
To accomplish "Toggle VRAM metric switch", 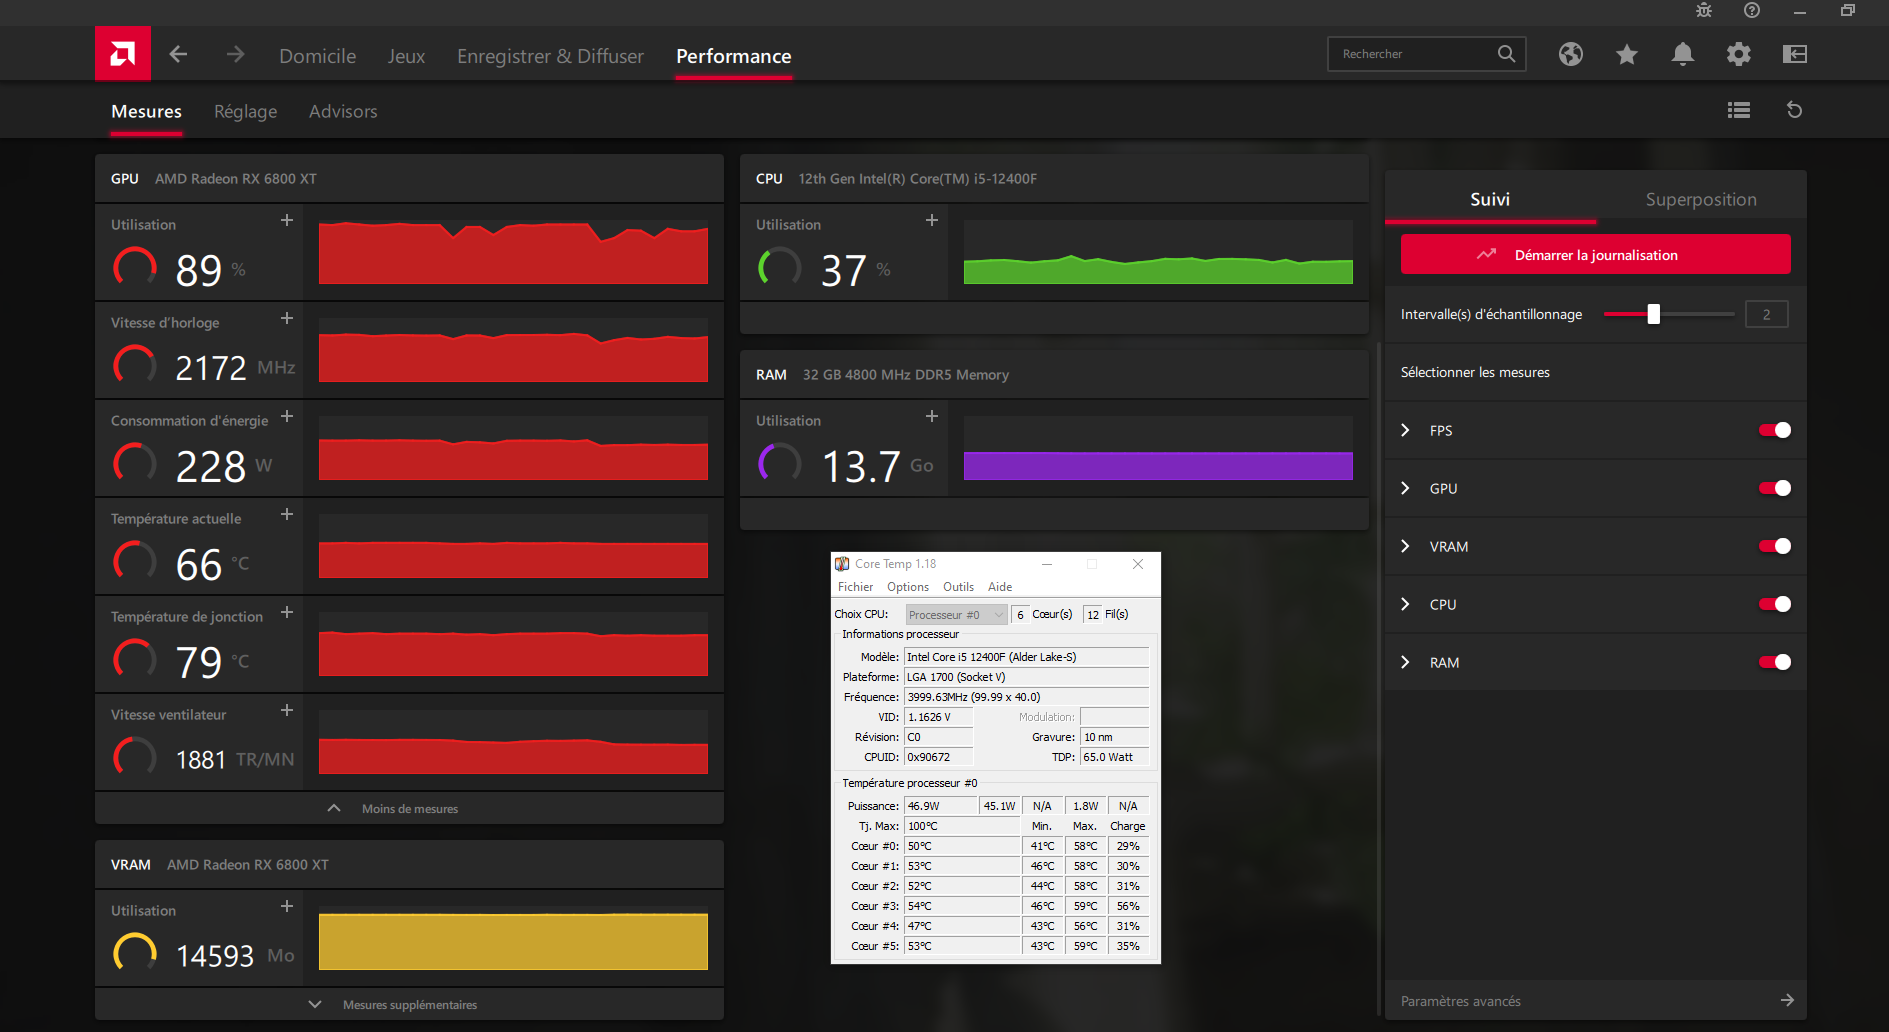I will point(1775,546).
